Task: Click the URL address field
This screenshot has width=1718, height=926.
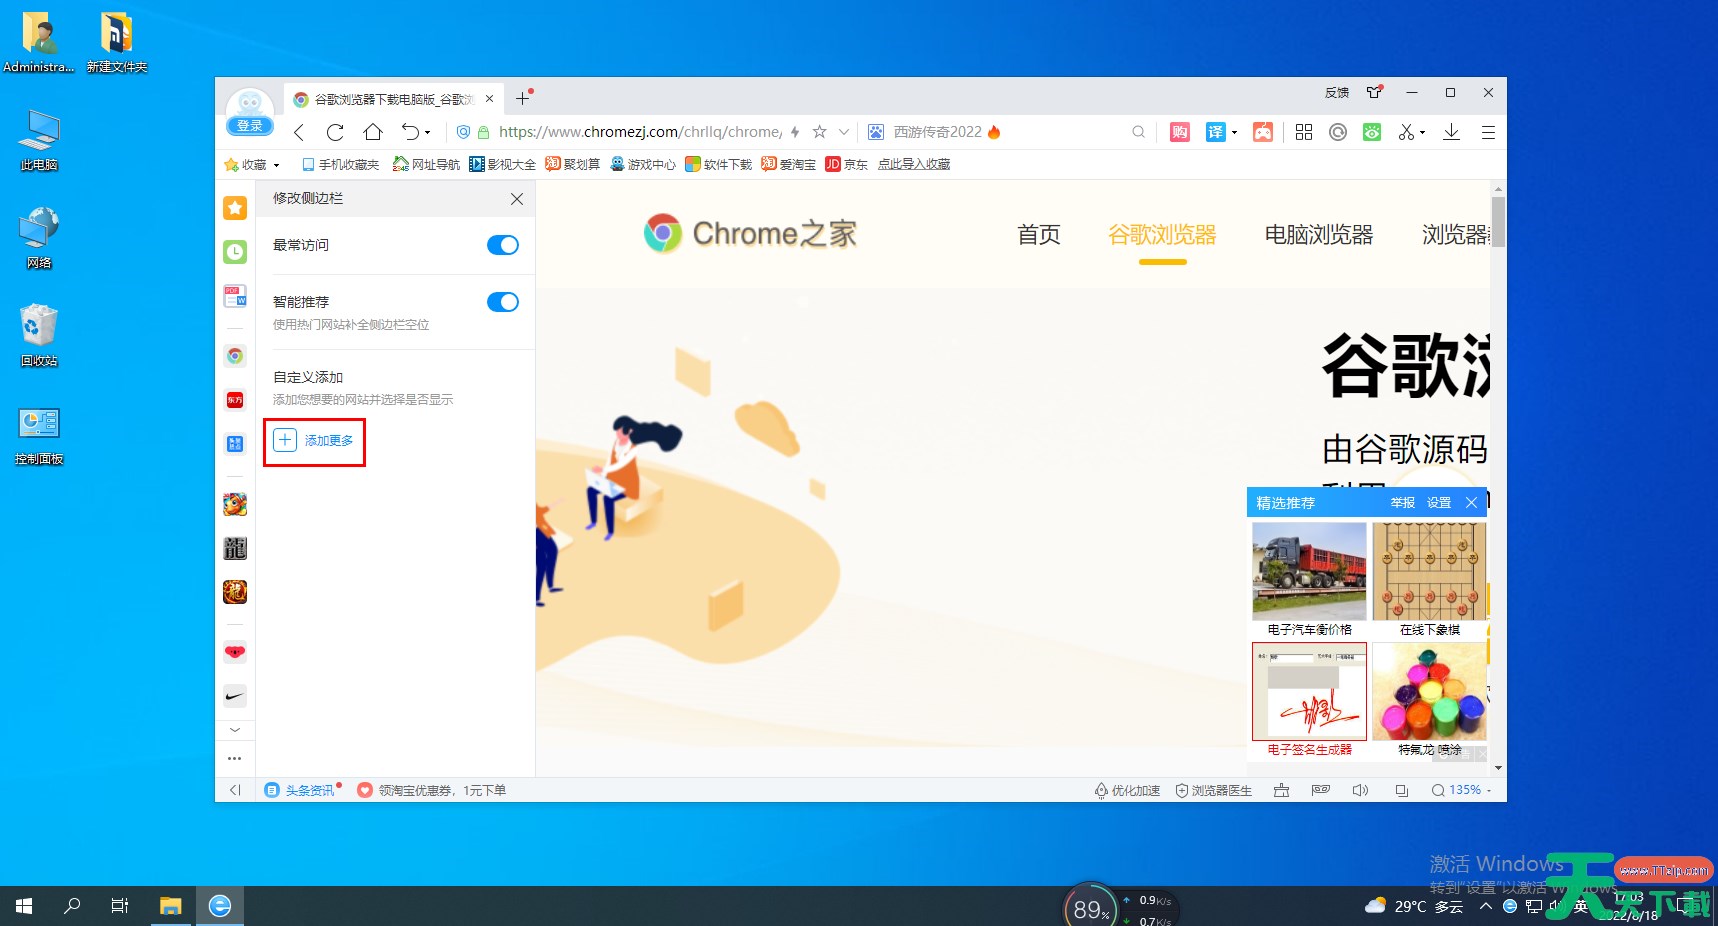Action: 641,132
